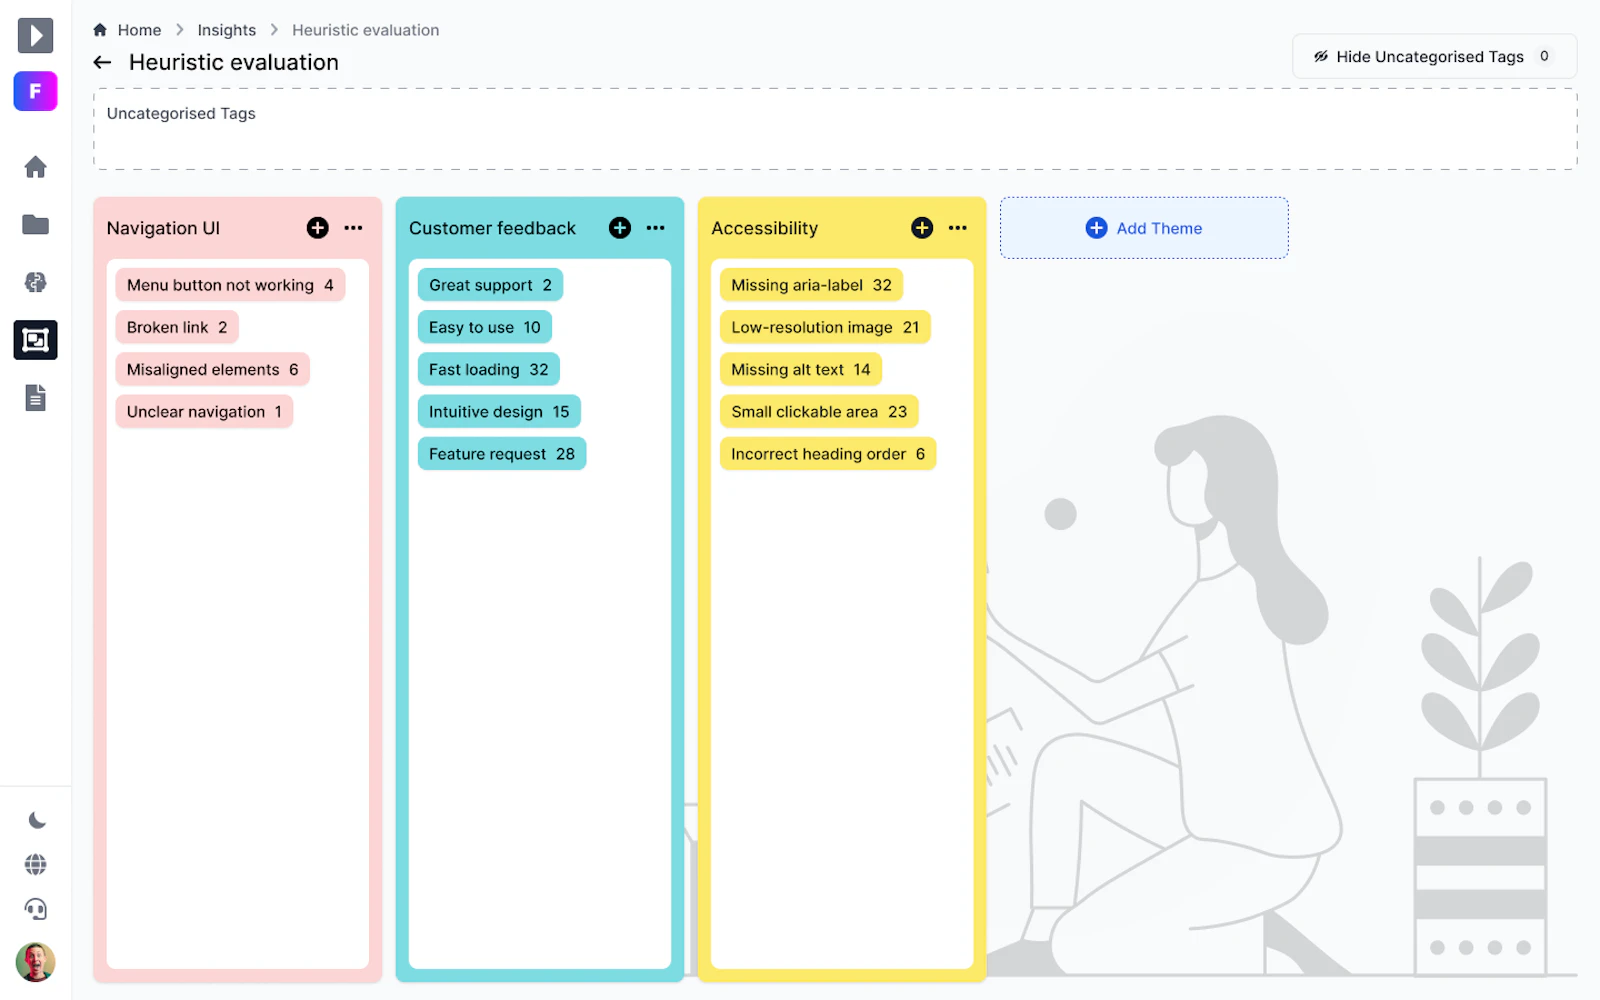
Task: Select the Unclear navigation tag
Action: (x=204, y=411)
